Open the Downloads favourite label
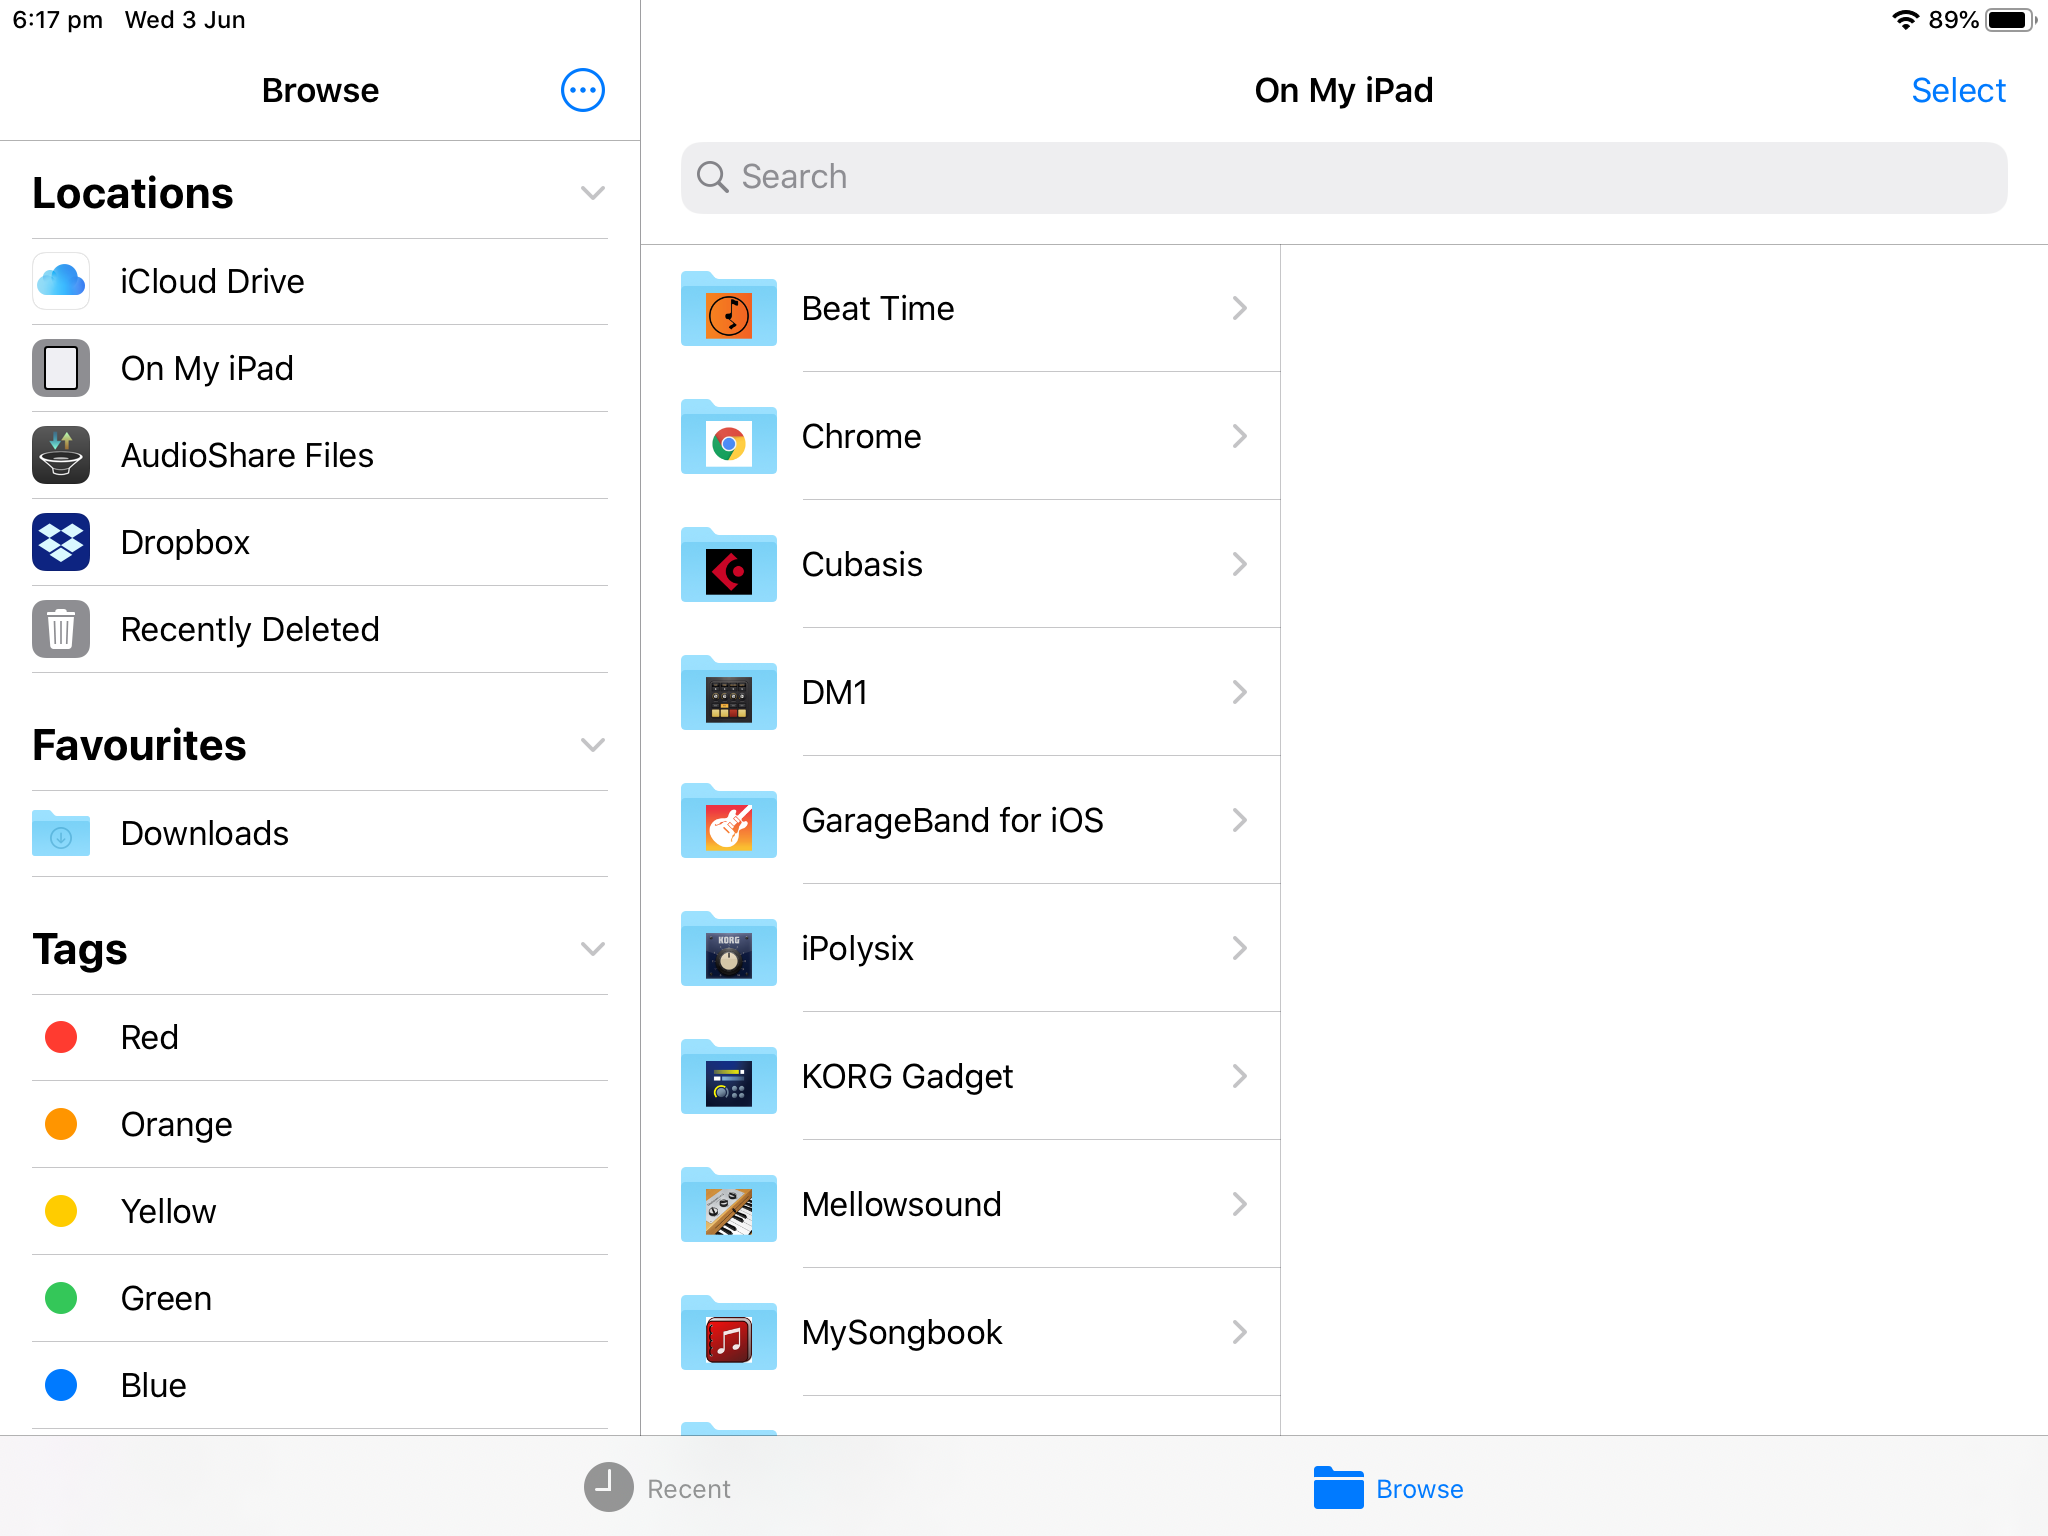 (x=204, y=834)
